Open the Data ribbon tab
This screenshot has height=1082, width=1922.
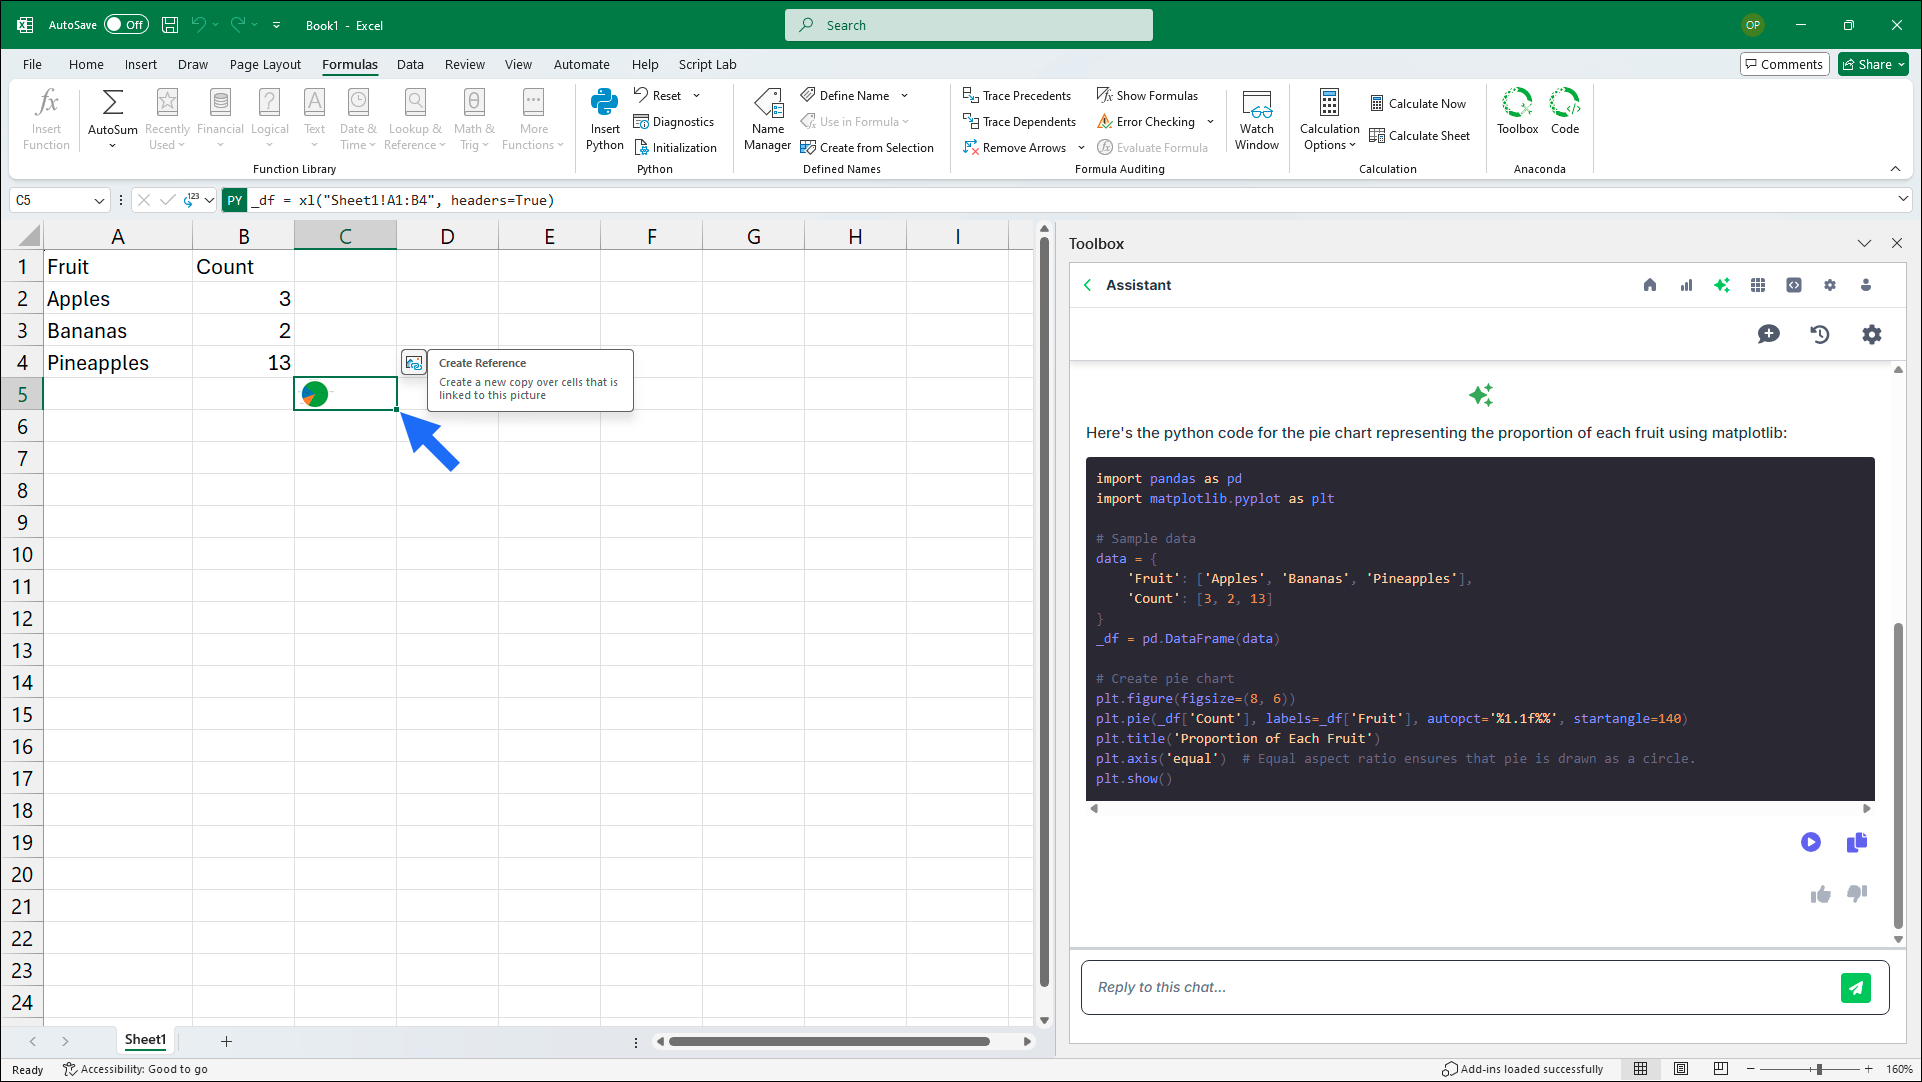410,64
